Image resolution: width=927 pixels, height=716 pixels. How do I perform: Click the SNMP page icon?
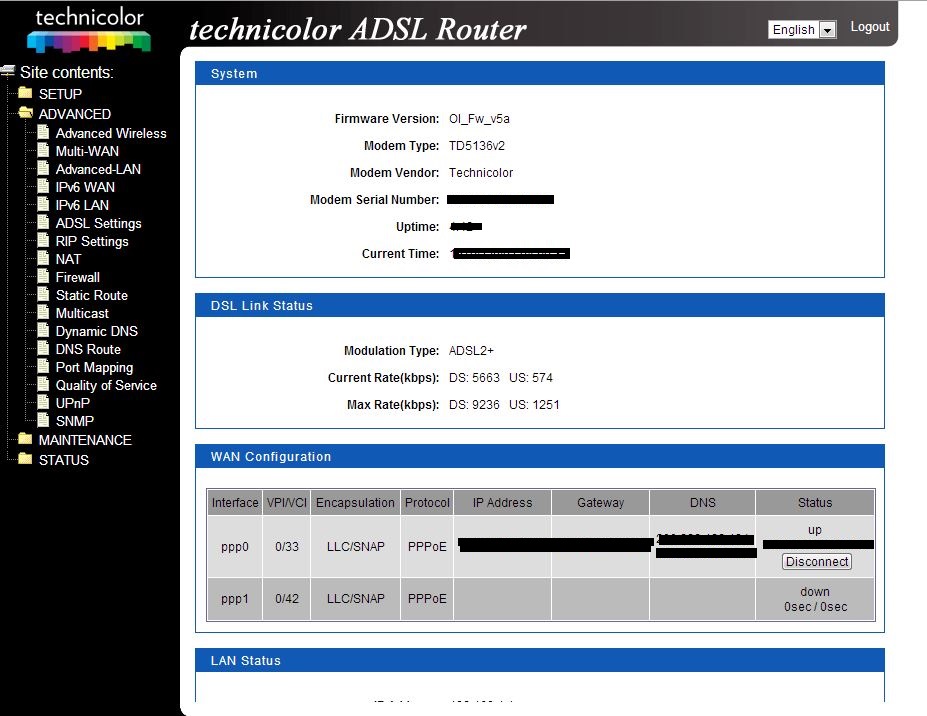tap(43, 420)
